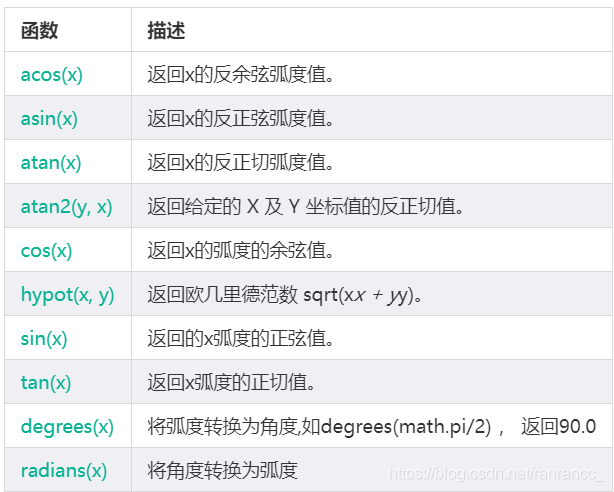The width and height of the screenshot is (614, 492).
Task: Click the 函数 column header
Action: (x=40, y=31)
